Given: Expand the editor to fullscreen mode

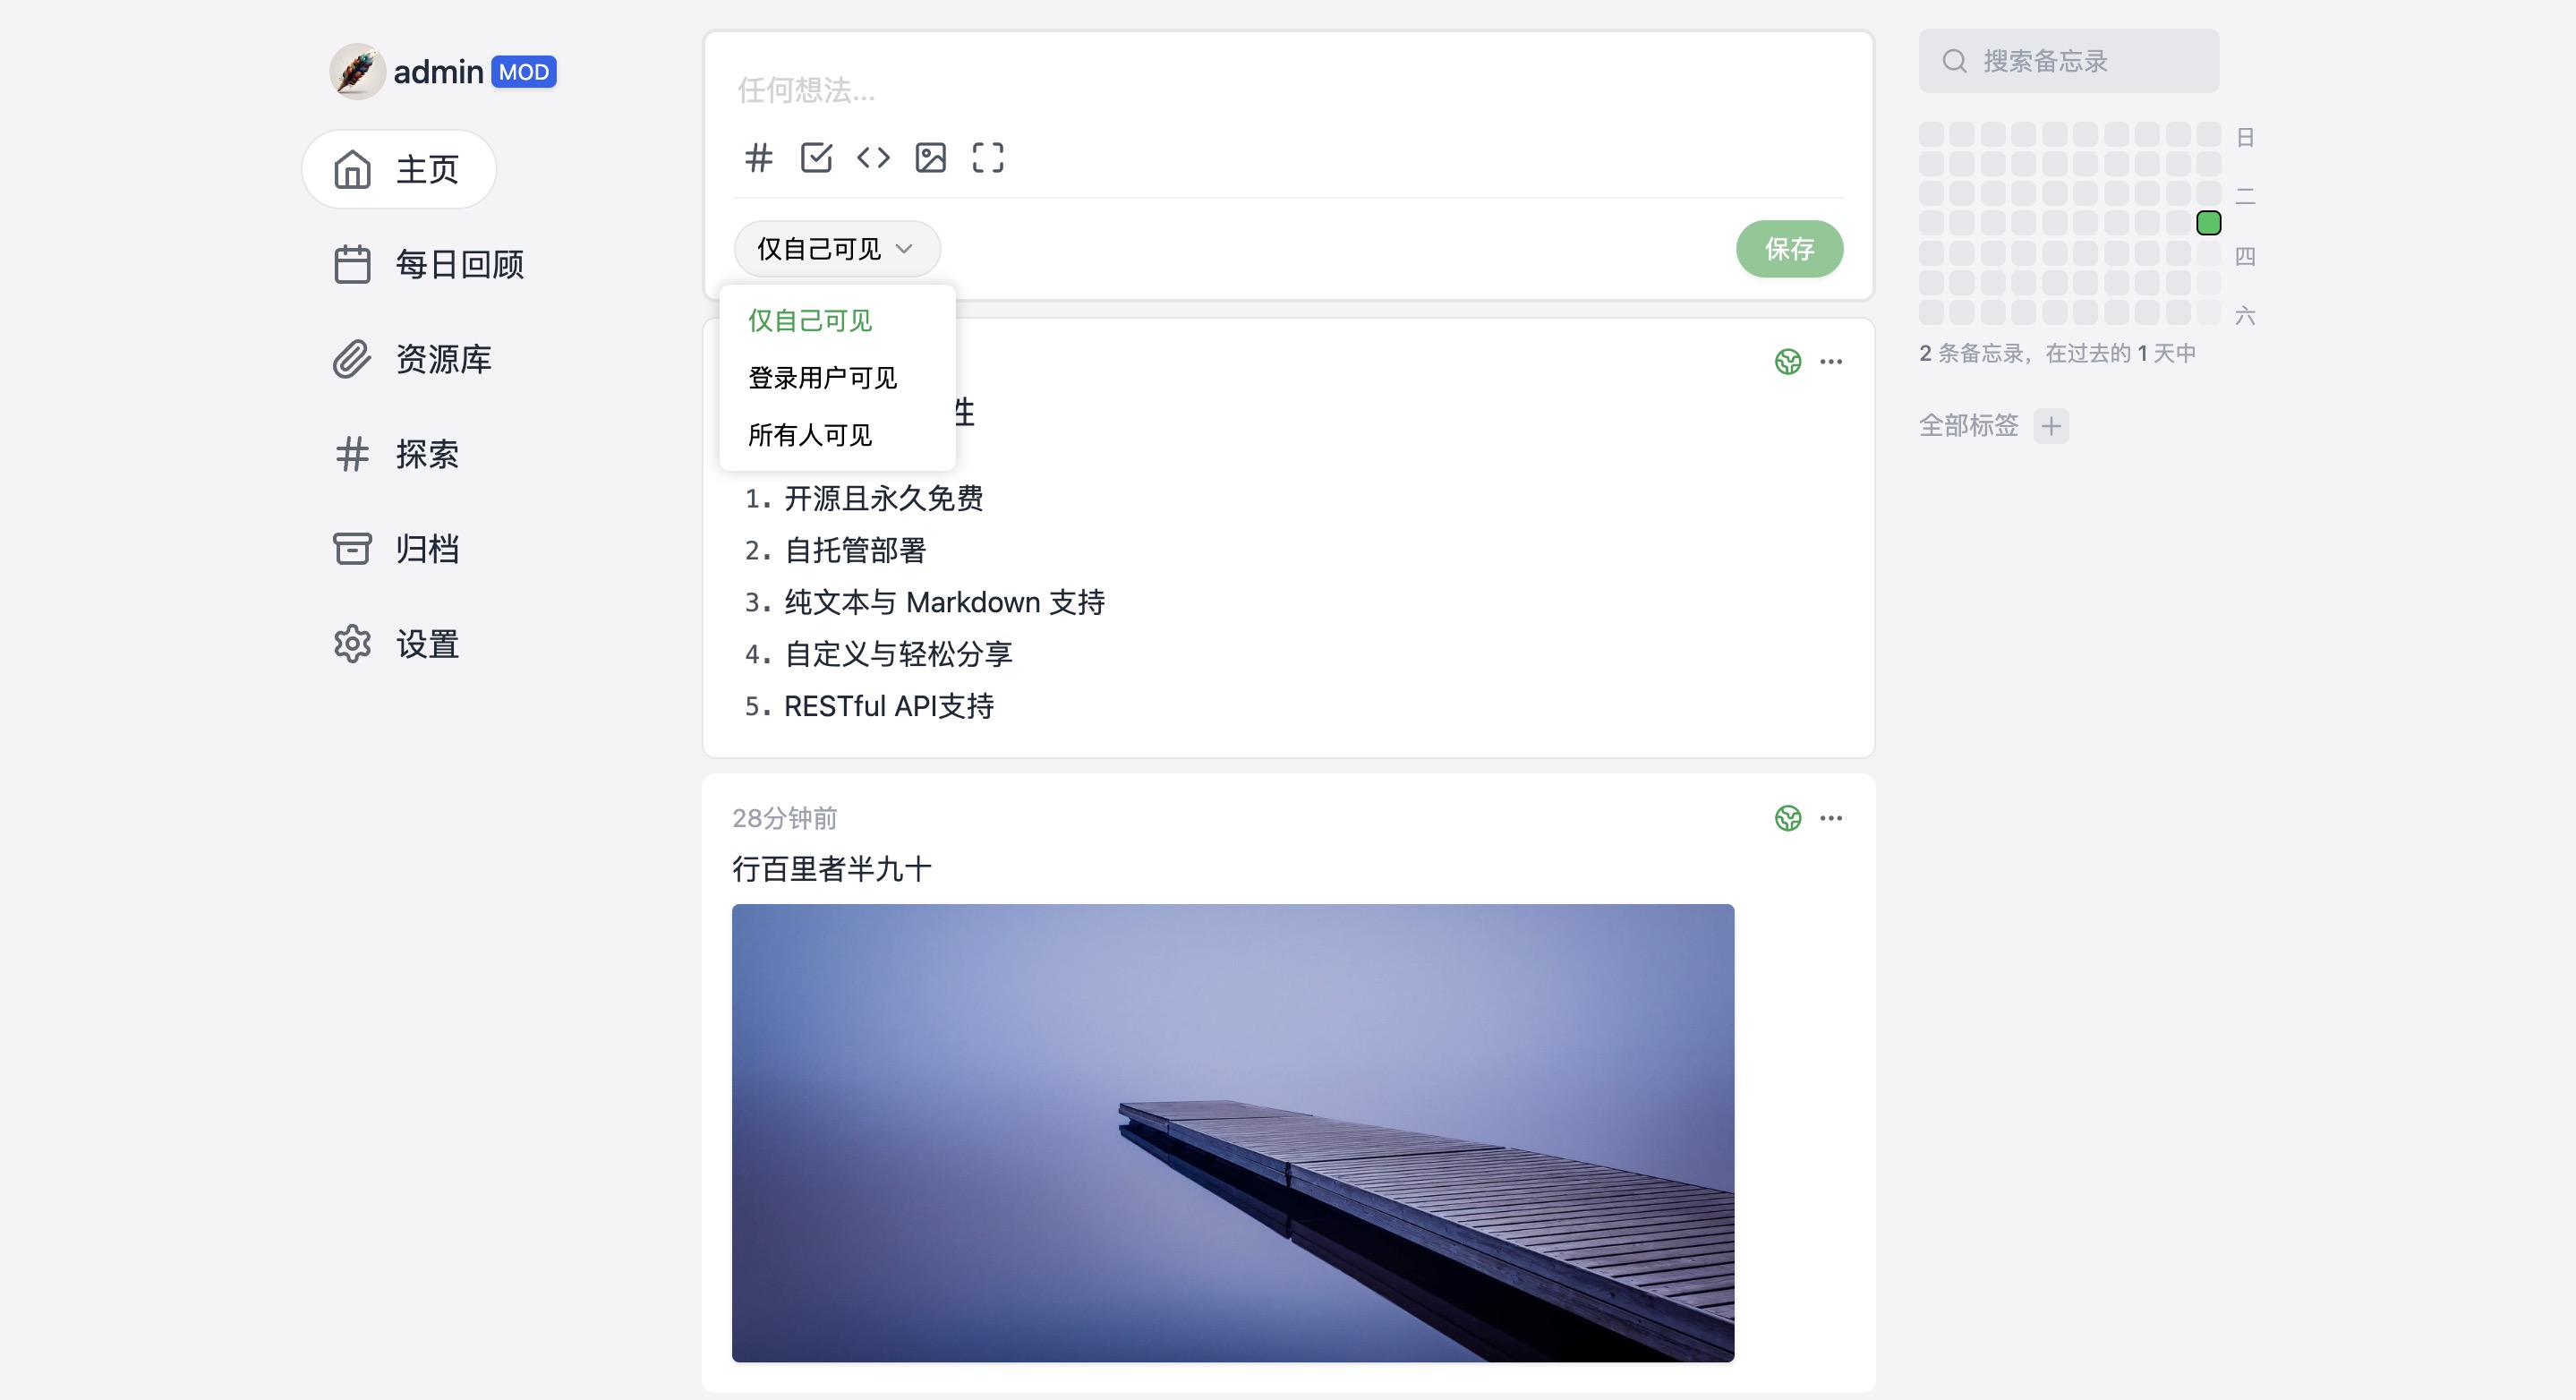Looking at the screenshot, I should (x=988, y=158).
